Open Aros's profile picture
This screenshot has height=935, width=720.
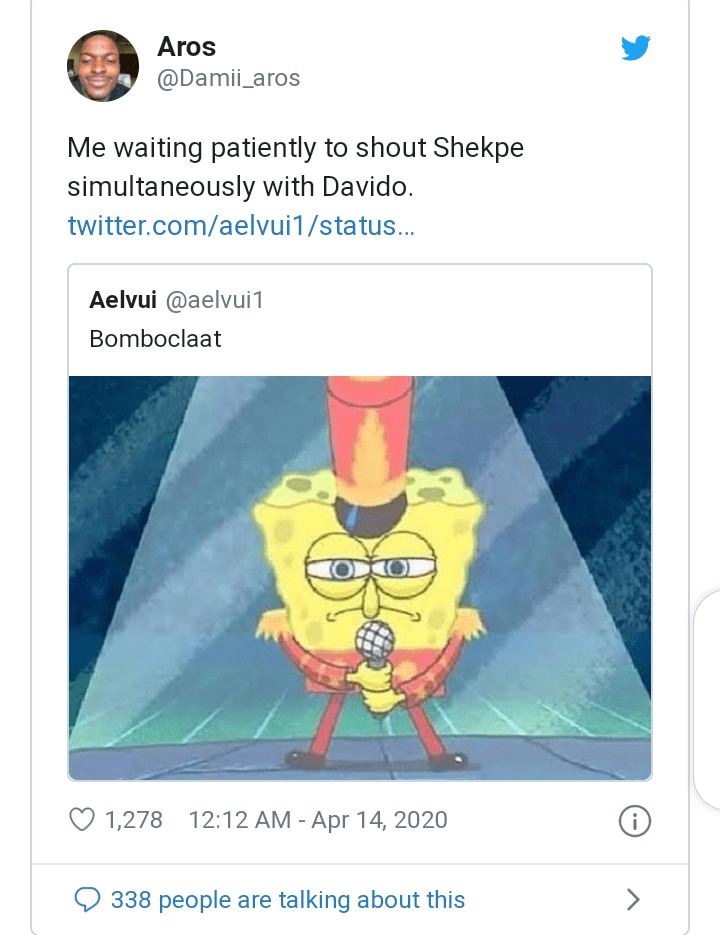[x=103, y=66]
